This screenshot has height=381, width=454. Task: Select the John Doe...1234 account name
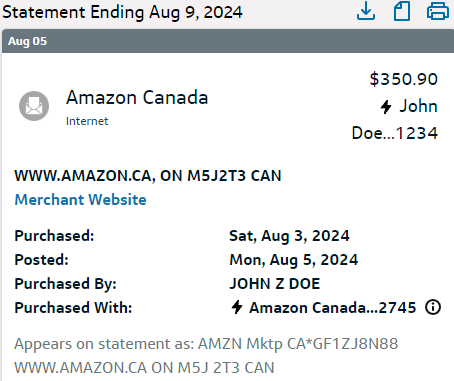395,120
